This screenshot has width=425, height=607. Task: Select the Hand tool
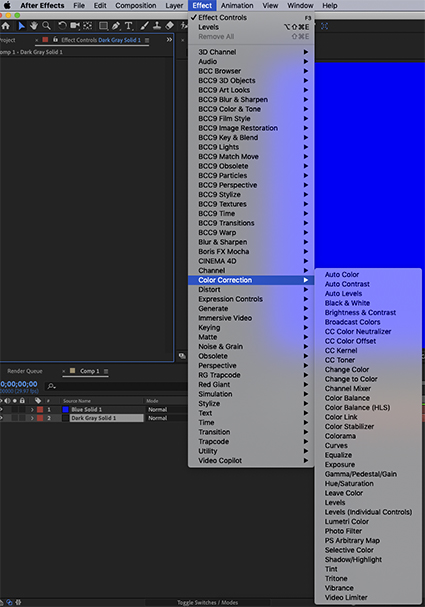(x=34, y=26)
